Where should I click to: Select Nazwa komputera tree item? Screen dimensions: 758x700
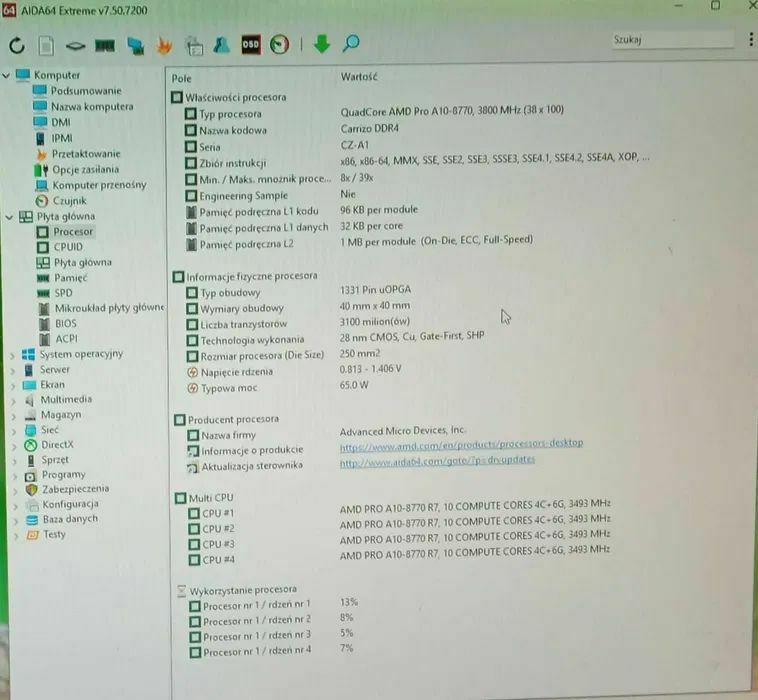[92, 107]
